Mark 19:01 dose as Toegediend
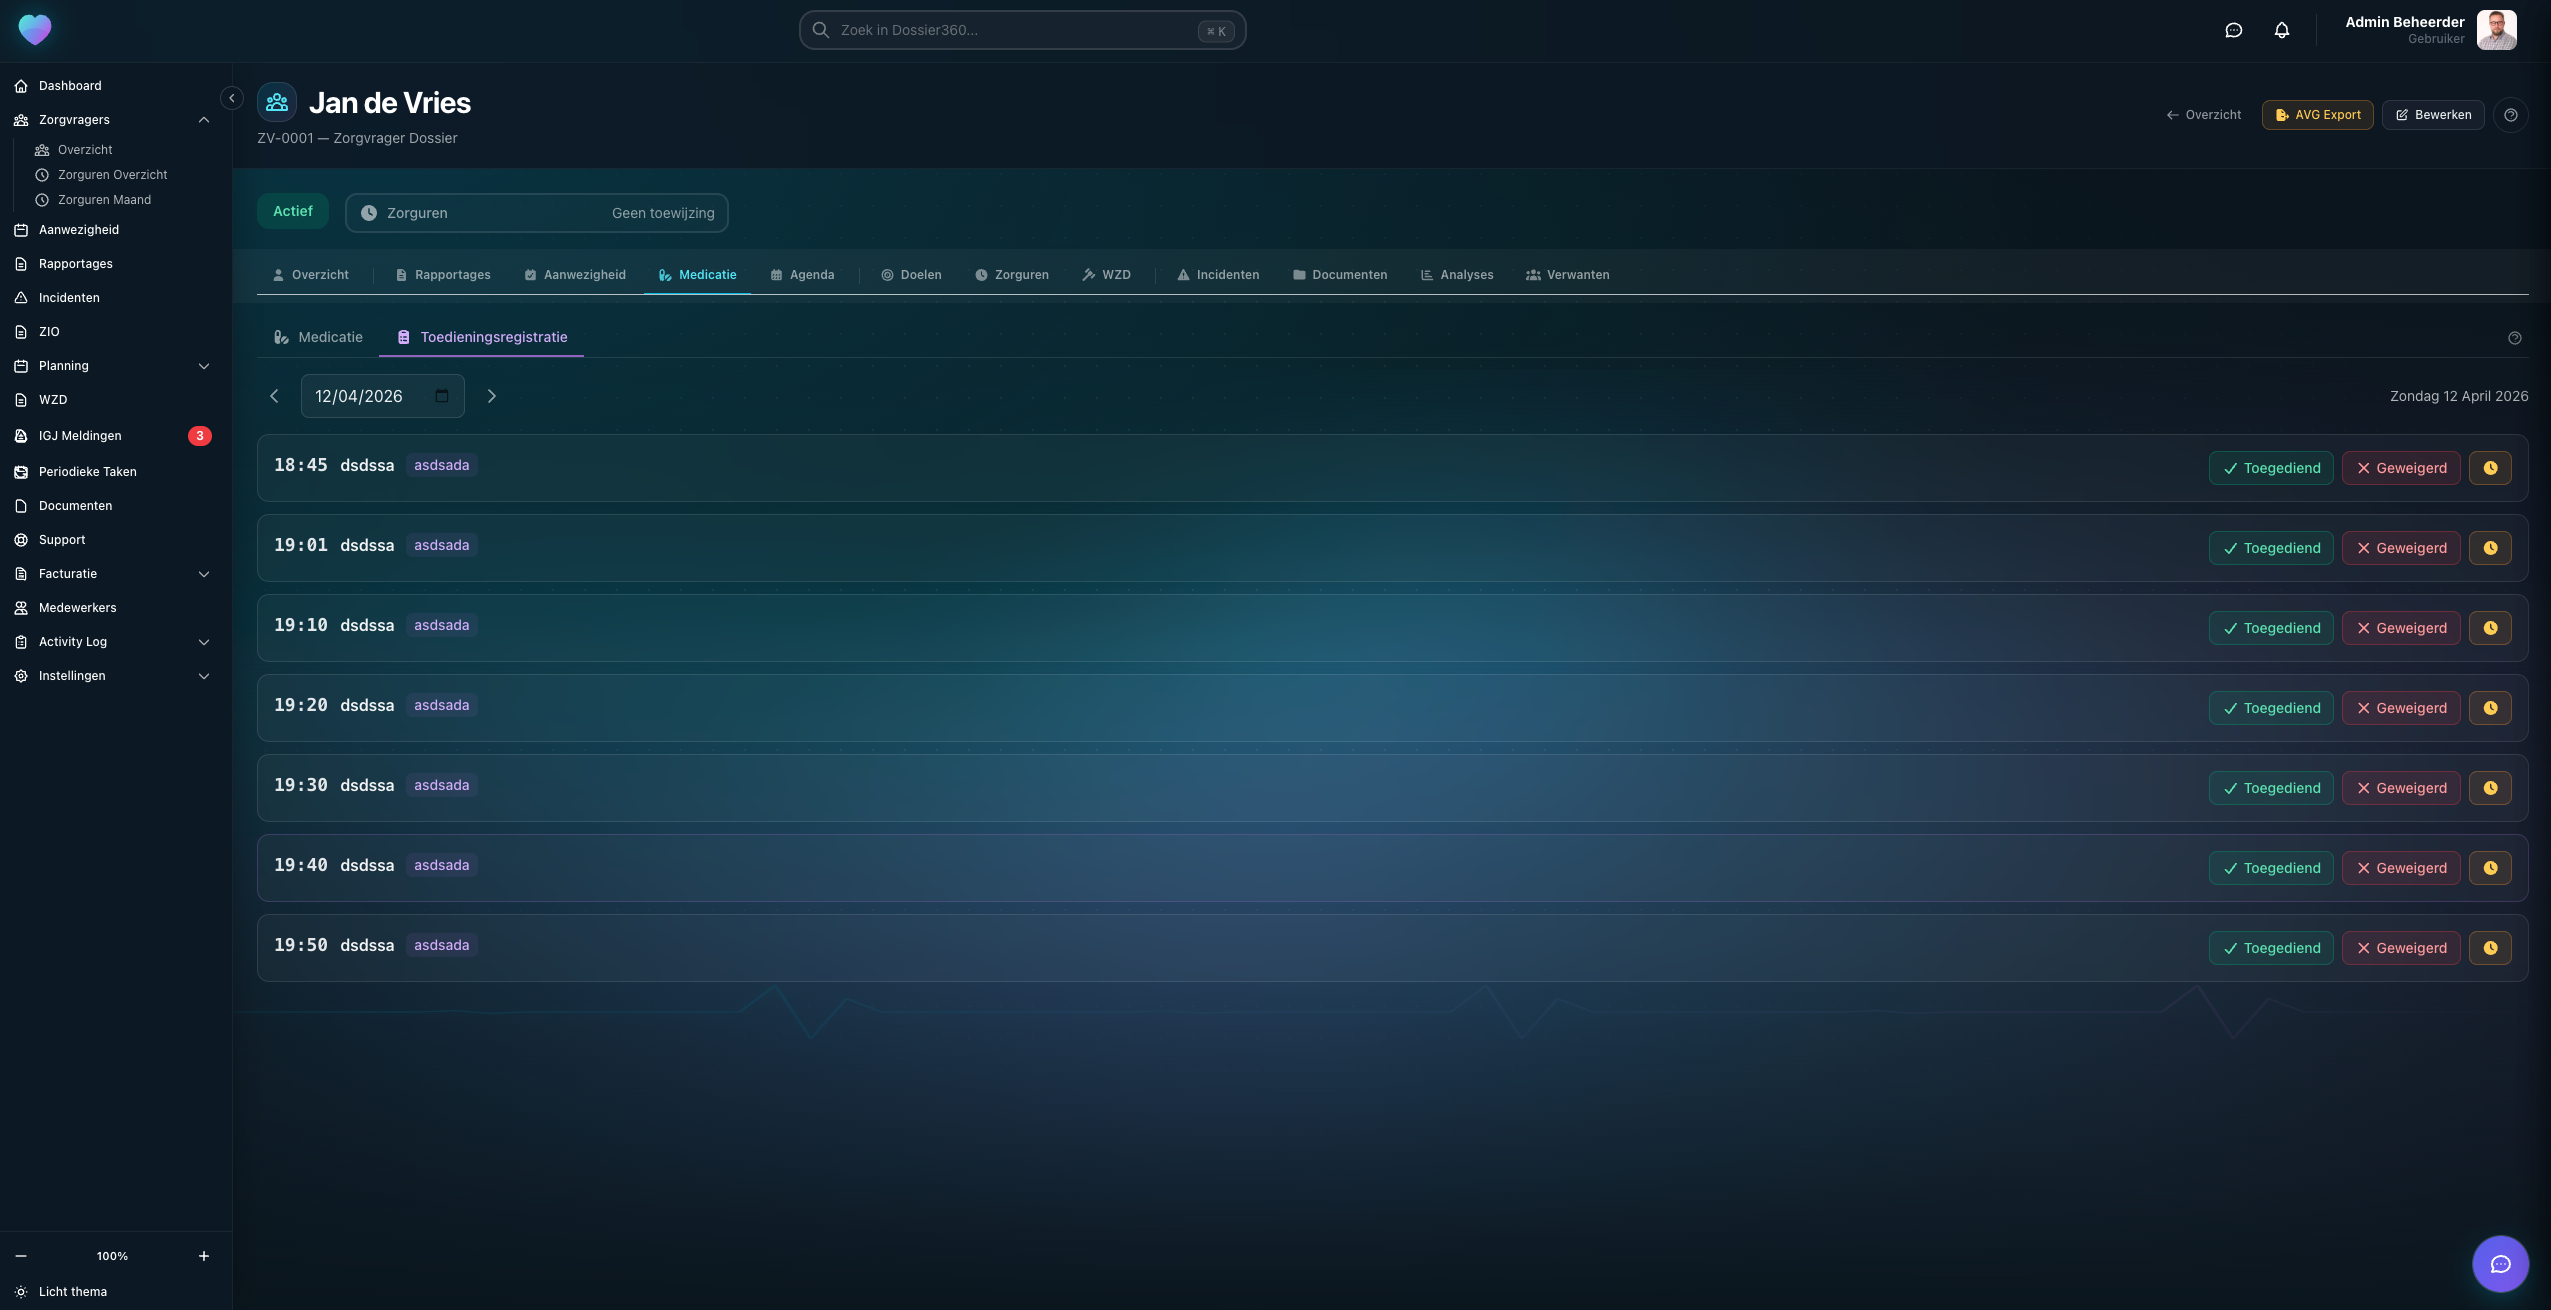 [2271, 548]
